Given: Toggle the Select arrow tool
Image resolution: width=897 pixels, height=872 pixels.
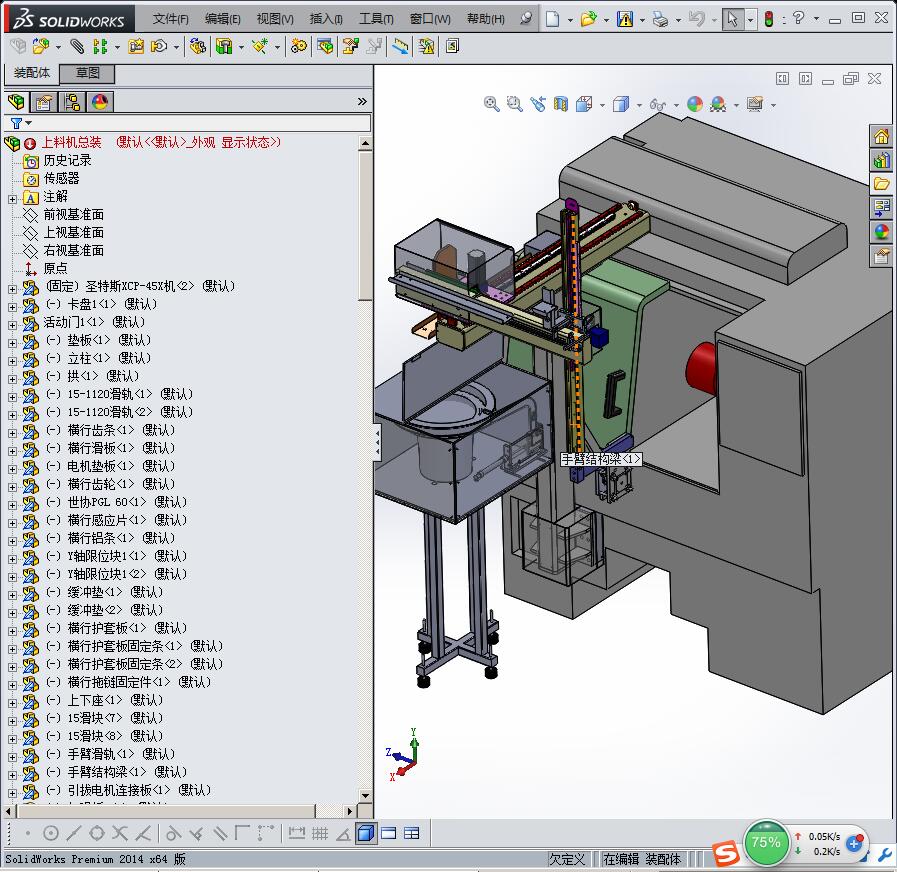Looking at the screenshot, I should click(x=733, y=19).
